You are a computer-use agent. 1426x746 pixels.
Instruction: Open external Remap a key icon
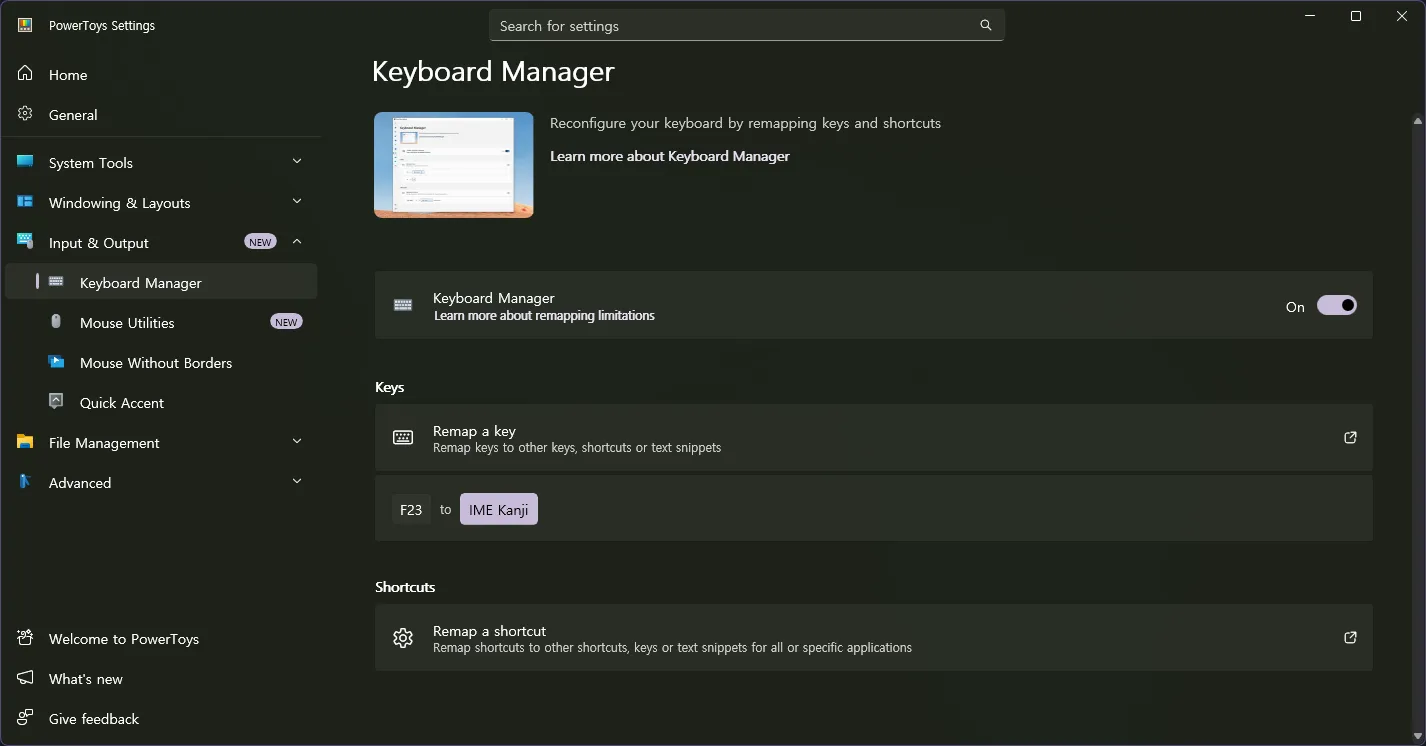(1350, 438)
